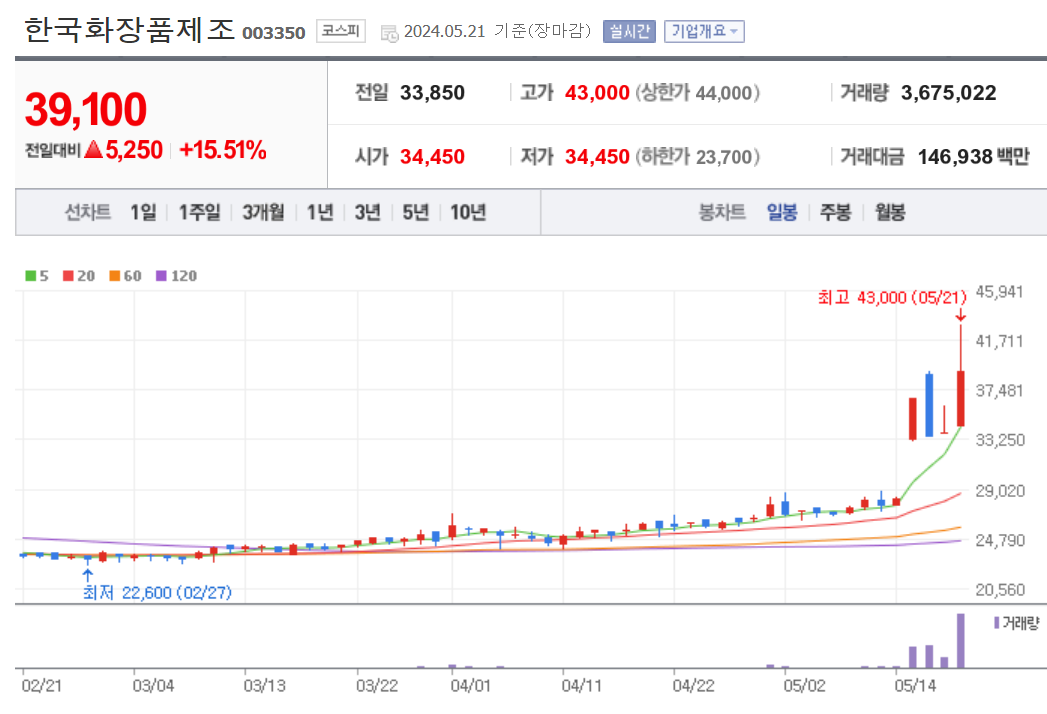Image resolution: width=1047 pixels, height=714 pixels.
Task: Click the 거래대금 value 146,938 백만
Action: (x=974, y=156)
